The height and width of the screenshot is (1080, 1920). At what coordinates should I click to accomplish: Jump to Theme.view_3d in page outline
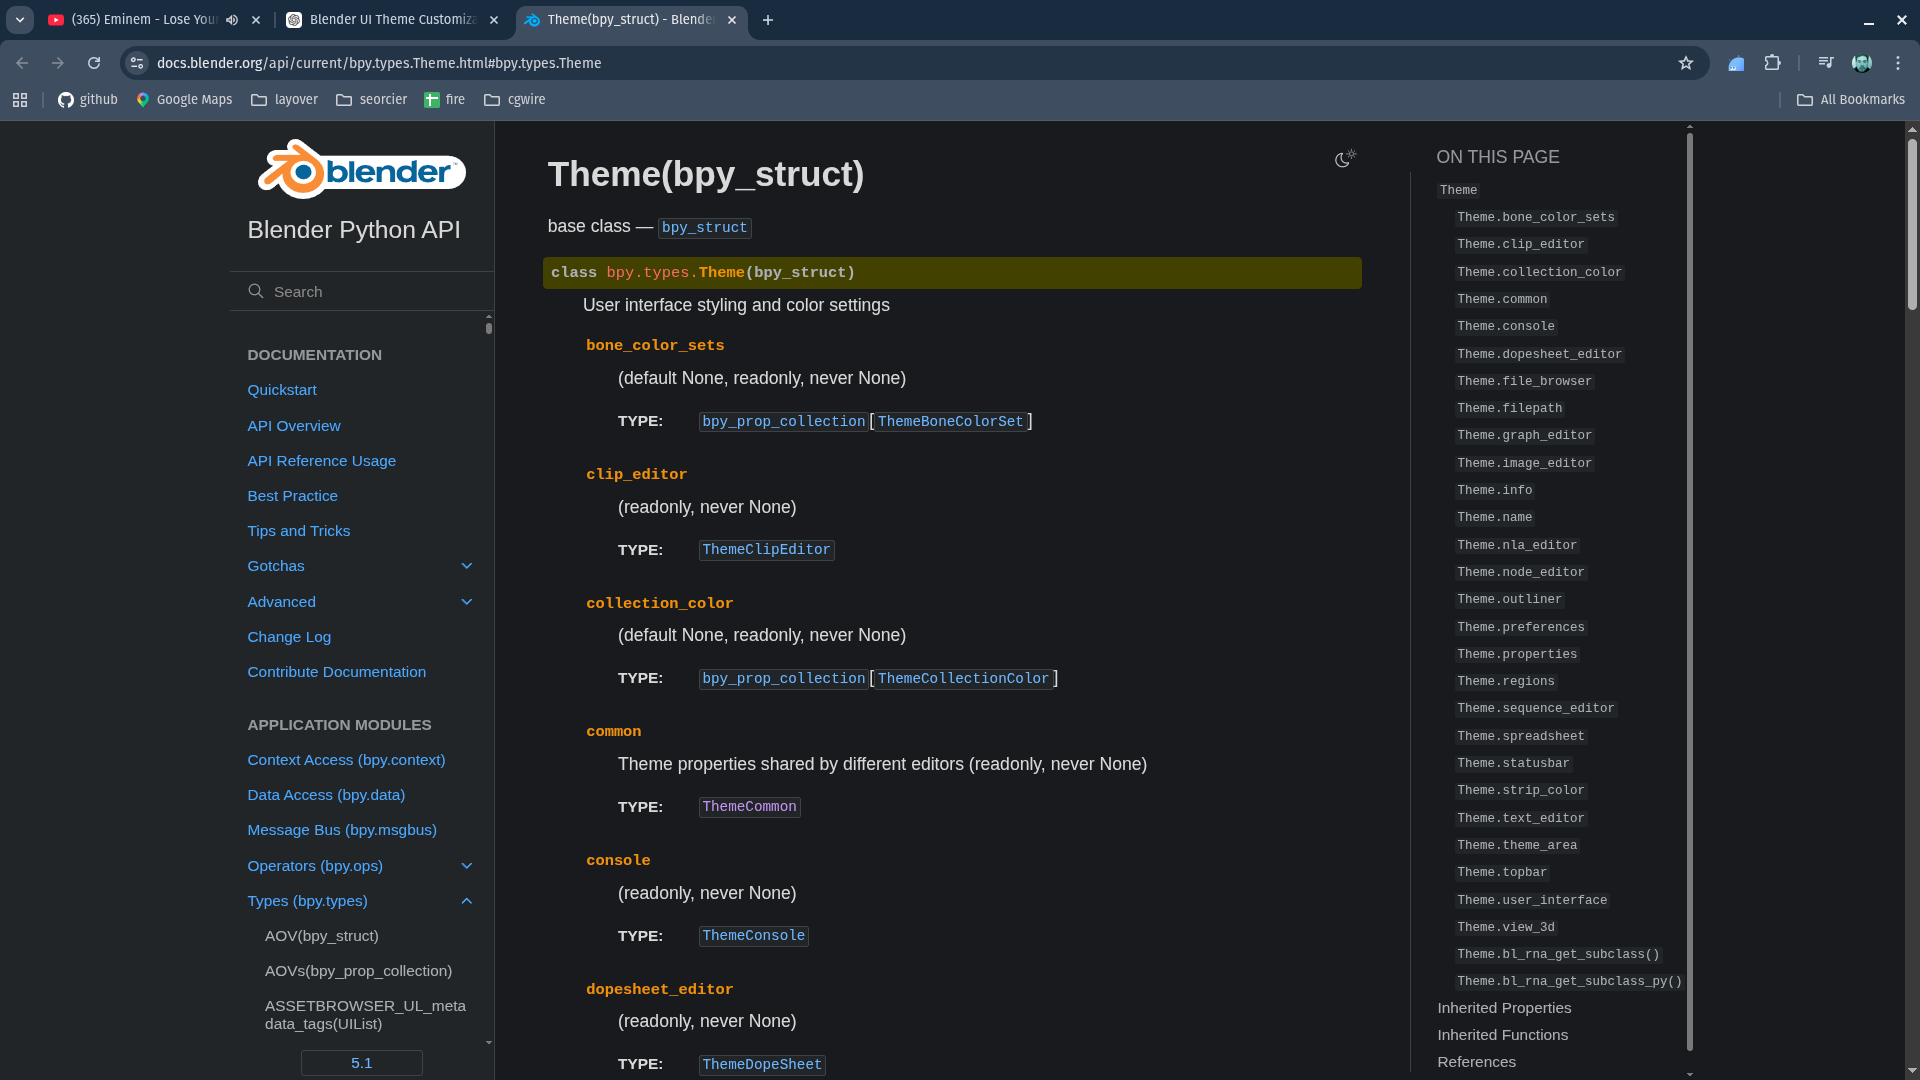pos(1505,927)
